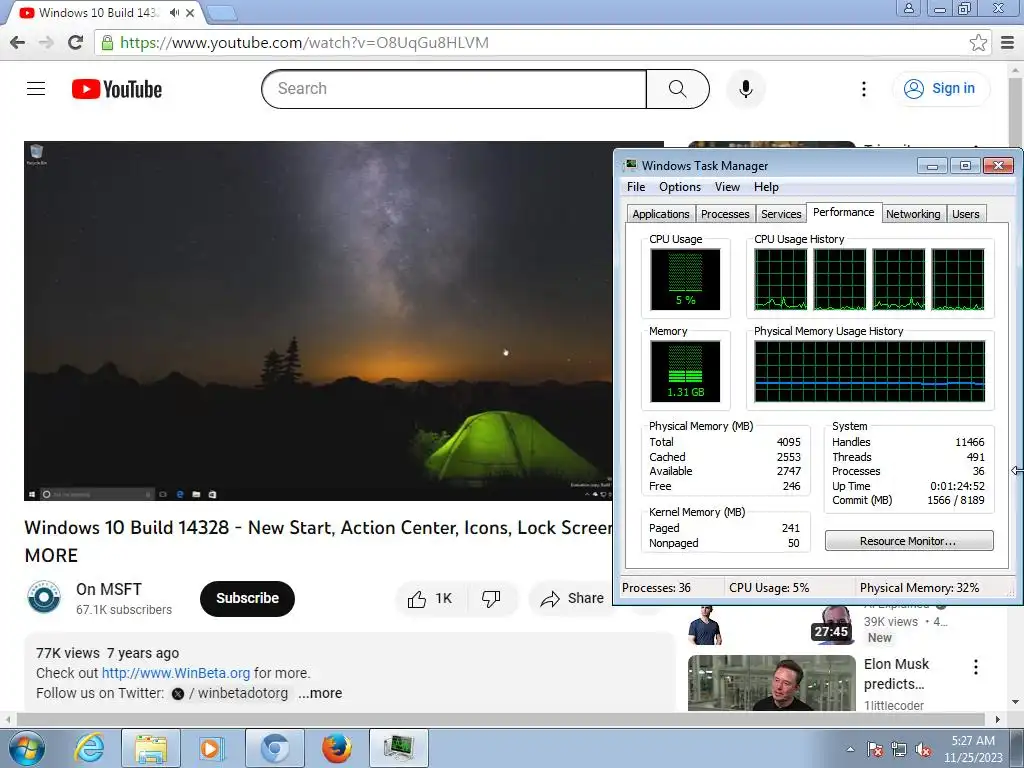
Task: Subscribe to the On MSFT channel
Action: (x=248, y=598)
